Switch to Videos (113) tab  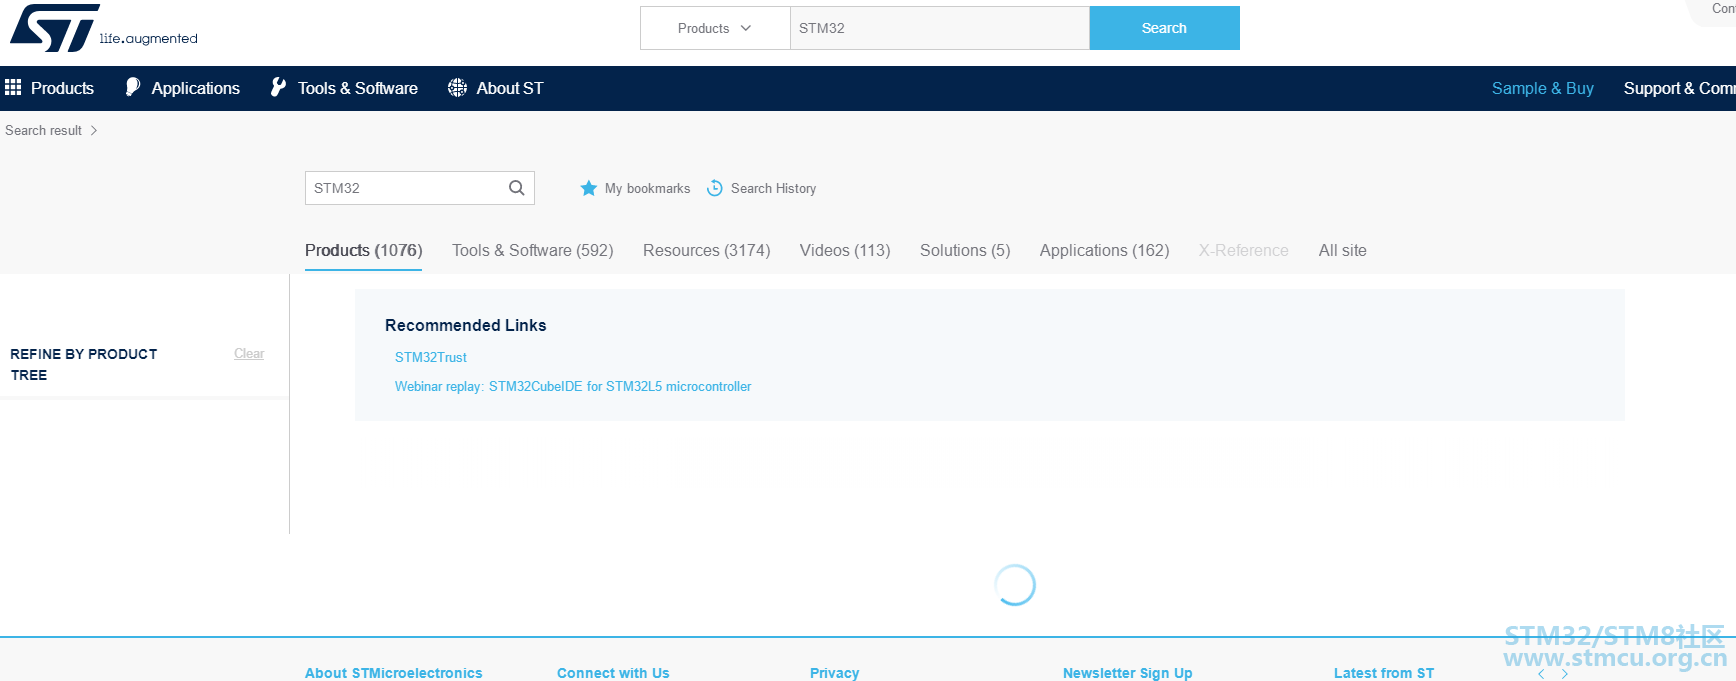[845, 250]
